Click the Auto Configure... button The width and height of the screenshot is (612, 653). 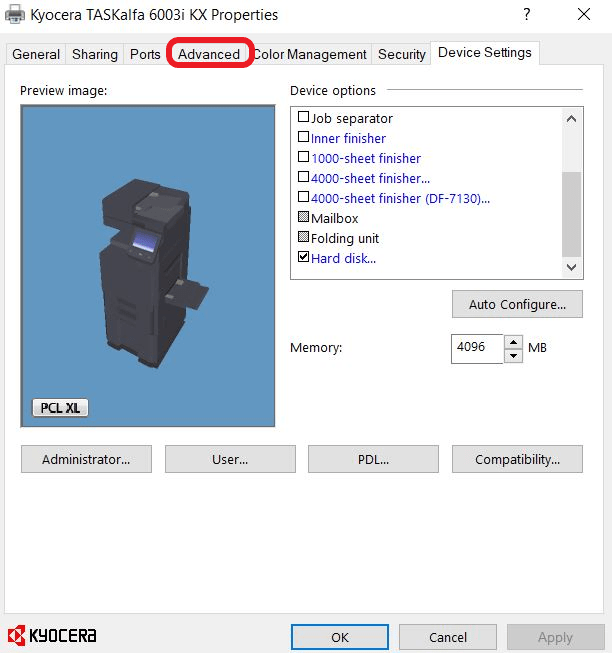point(517,304)
